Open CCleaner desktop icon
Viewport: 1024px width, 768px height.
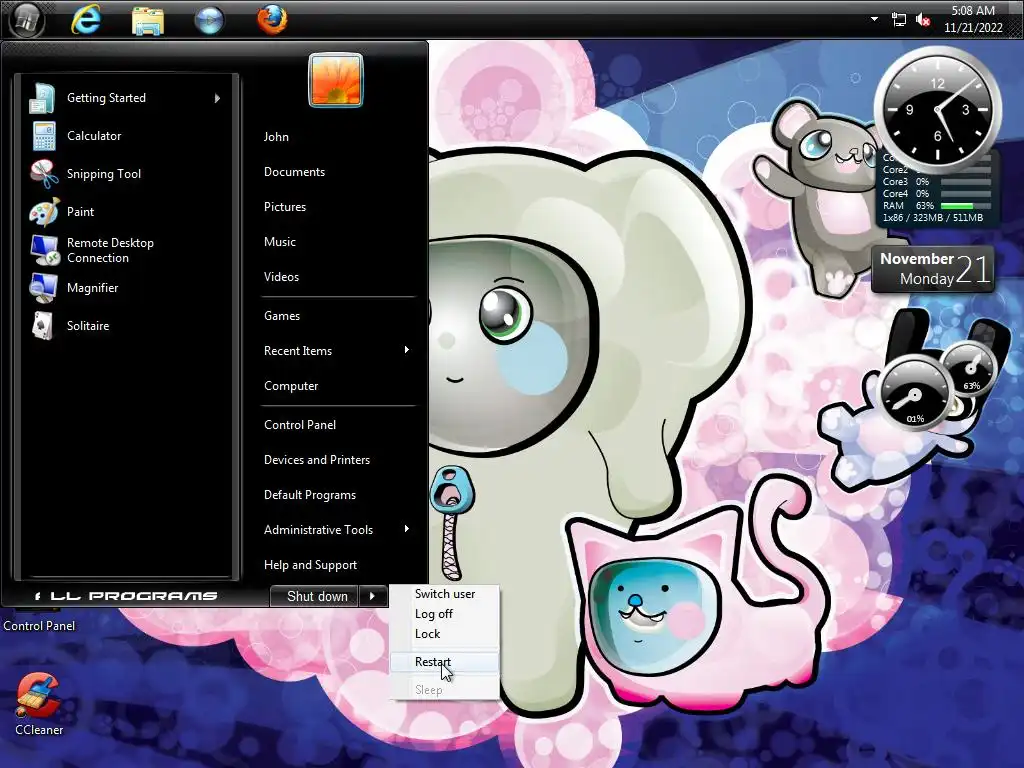click(x=39, y=704)
